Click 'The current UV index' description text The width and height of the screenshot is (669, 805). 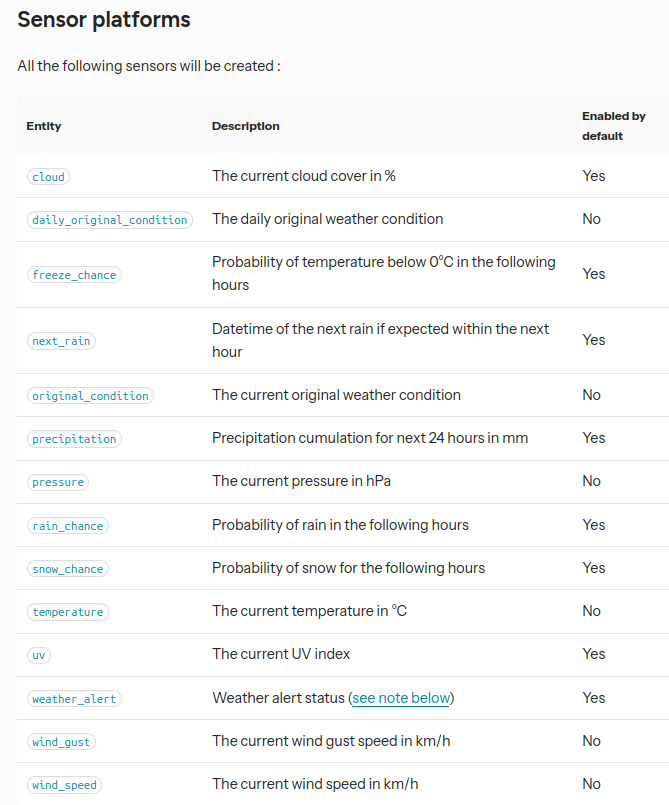coord(281,654)
